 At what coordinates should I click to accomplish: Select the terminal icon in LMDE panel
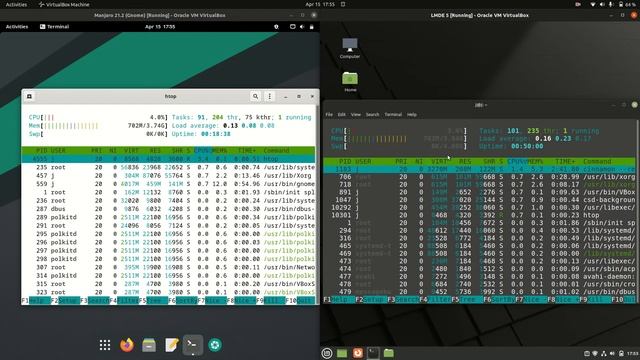coord(373,353)
